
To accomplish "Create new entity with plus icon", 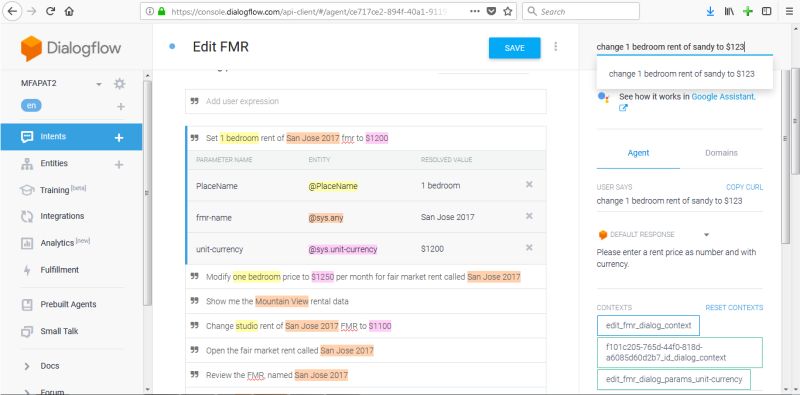I will tap(119, 164).
